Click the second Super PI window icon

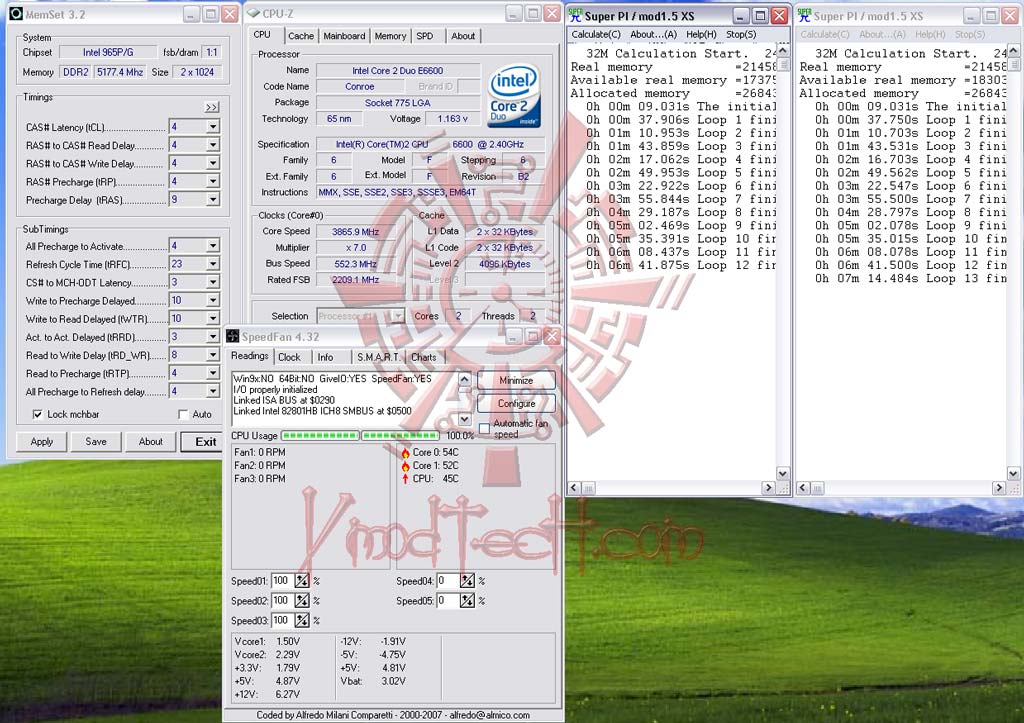coord(804,15)
